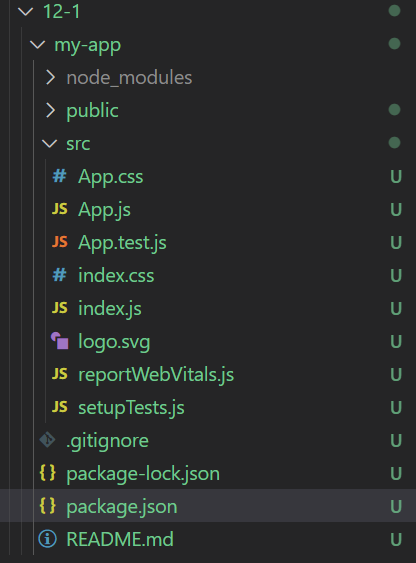
Task: Click the purple SVG icon beside logo.svg
Action: 60,341
